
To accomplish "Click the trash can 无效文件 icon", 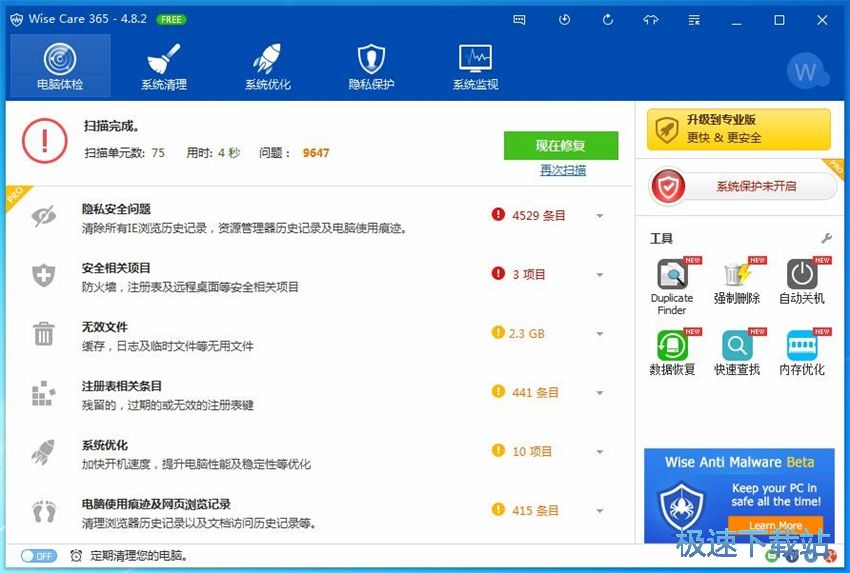I will (x=43, y=333).
